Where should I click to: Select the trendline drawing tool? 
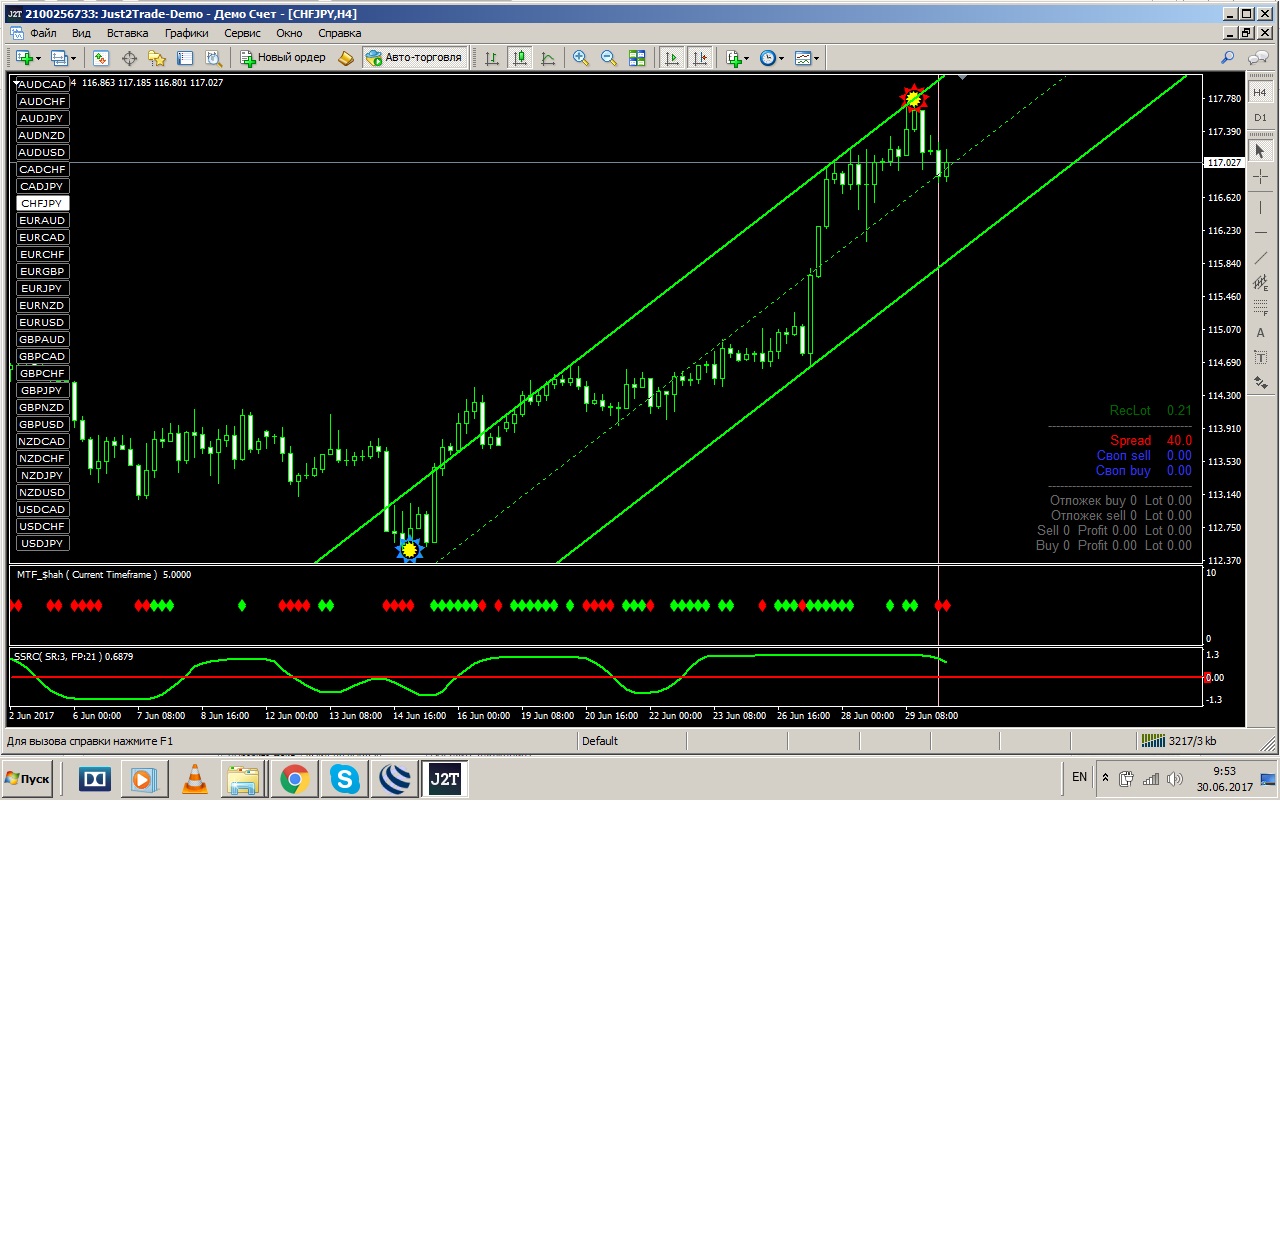(1260, 258)
